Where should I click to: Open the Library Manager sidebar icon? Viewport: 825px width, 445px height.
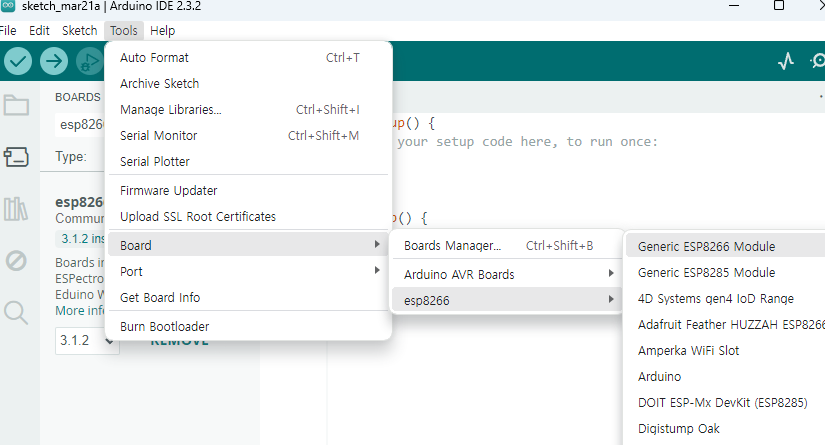pos(16,209)
